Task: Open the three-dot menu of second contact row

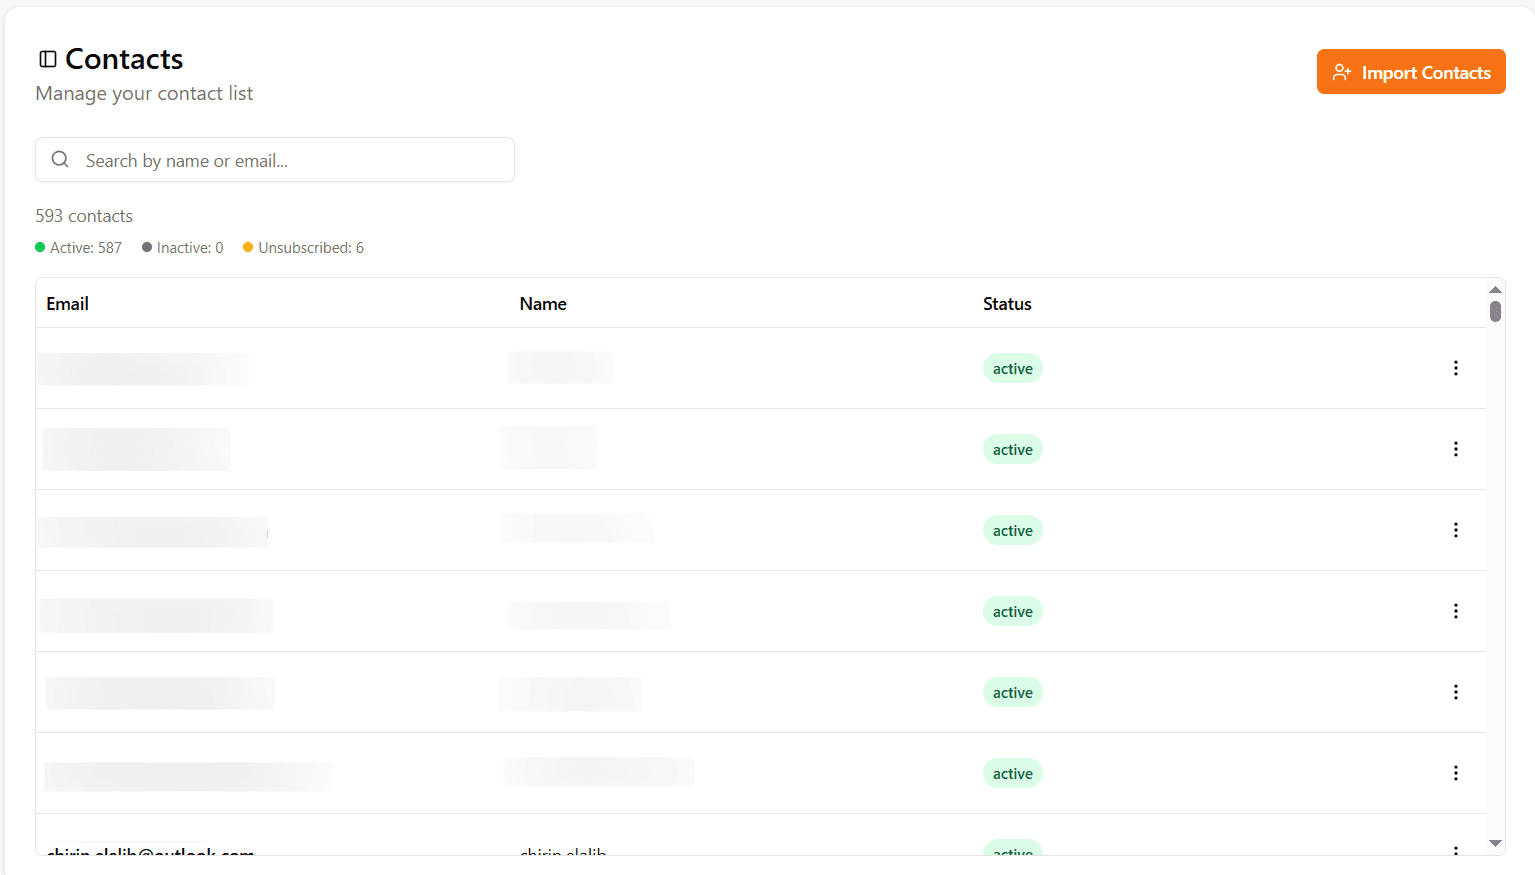Action: tap(1455, 449)
